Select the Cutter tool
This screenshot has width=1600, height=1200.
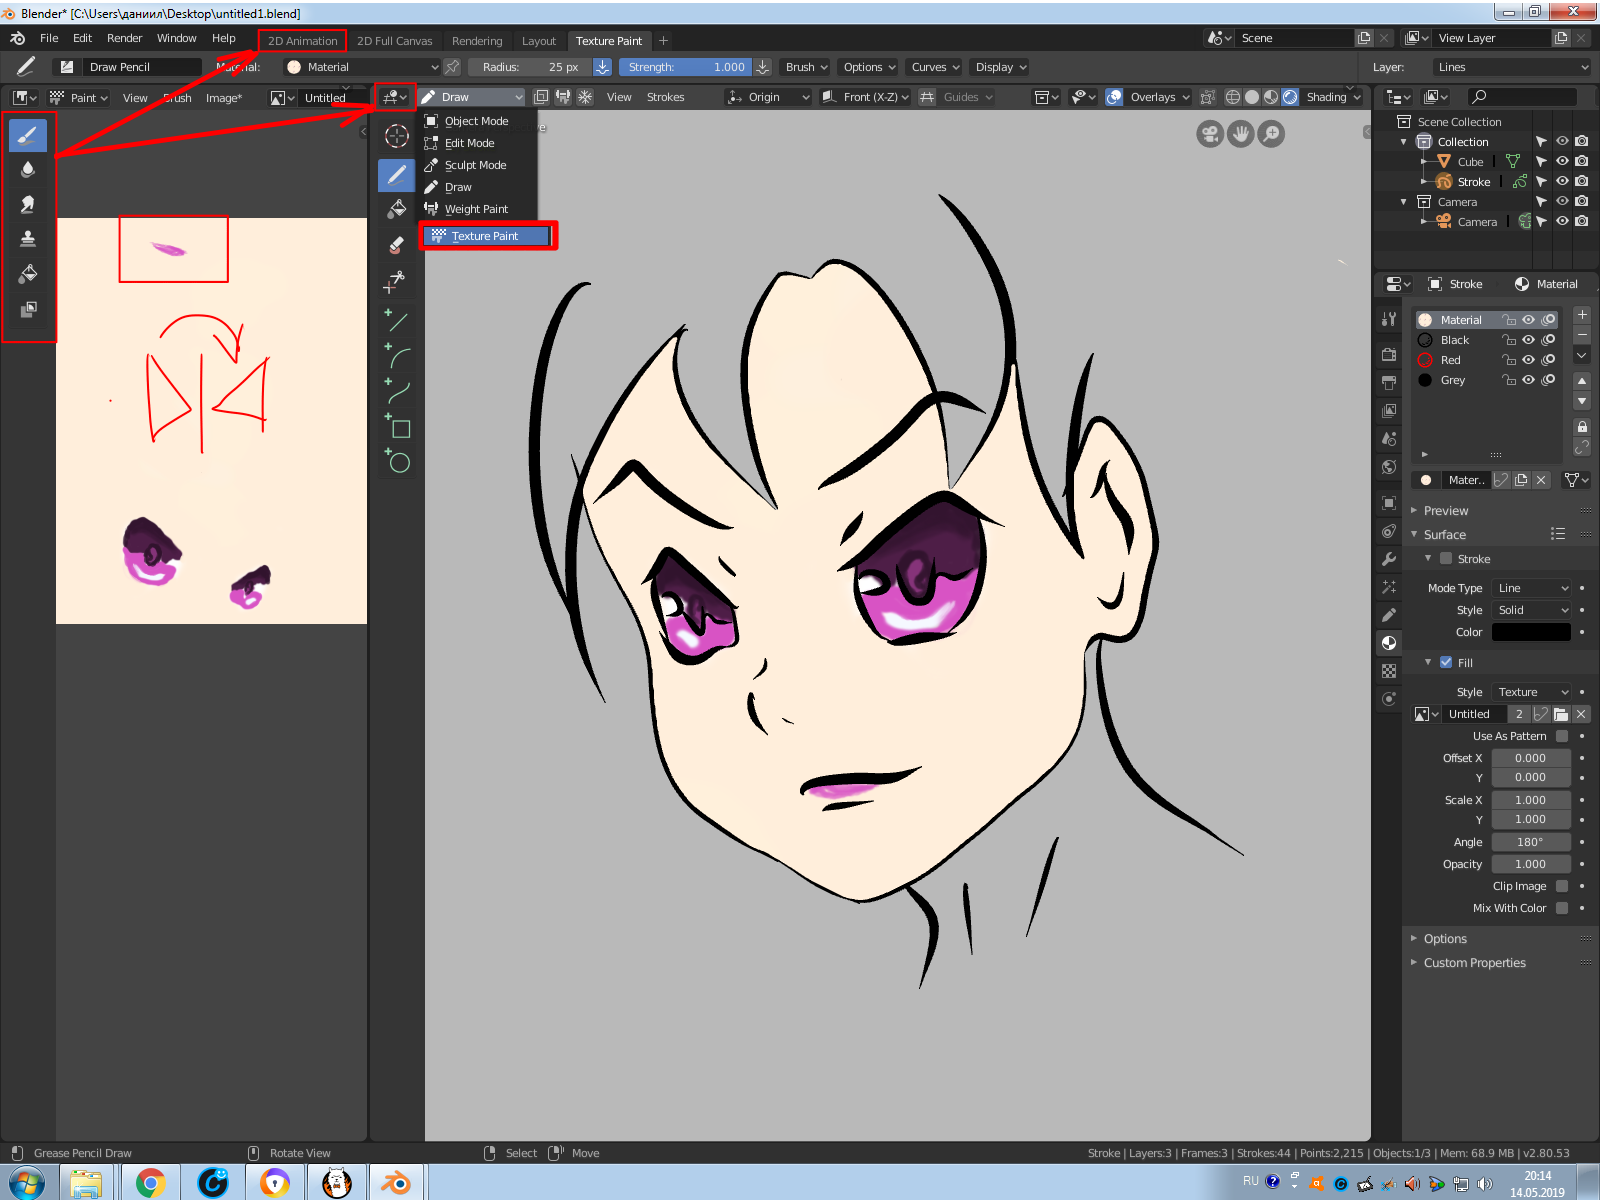click(x=397, y=282)
